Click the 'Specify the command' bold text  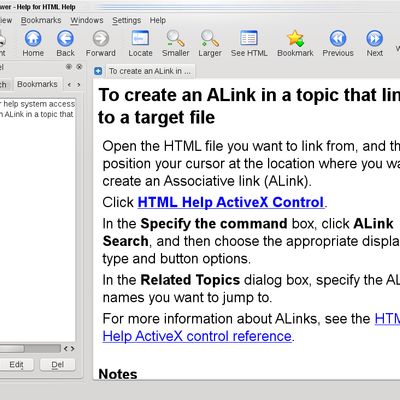pos(214,224)
